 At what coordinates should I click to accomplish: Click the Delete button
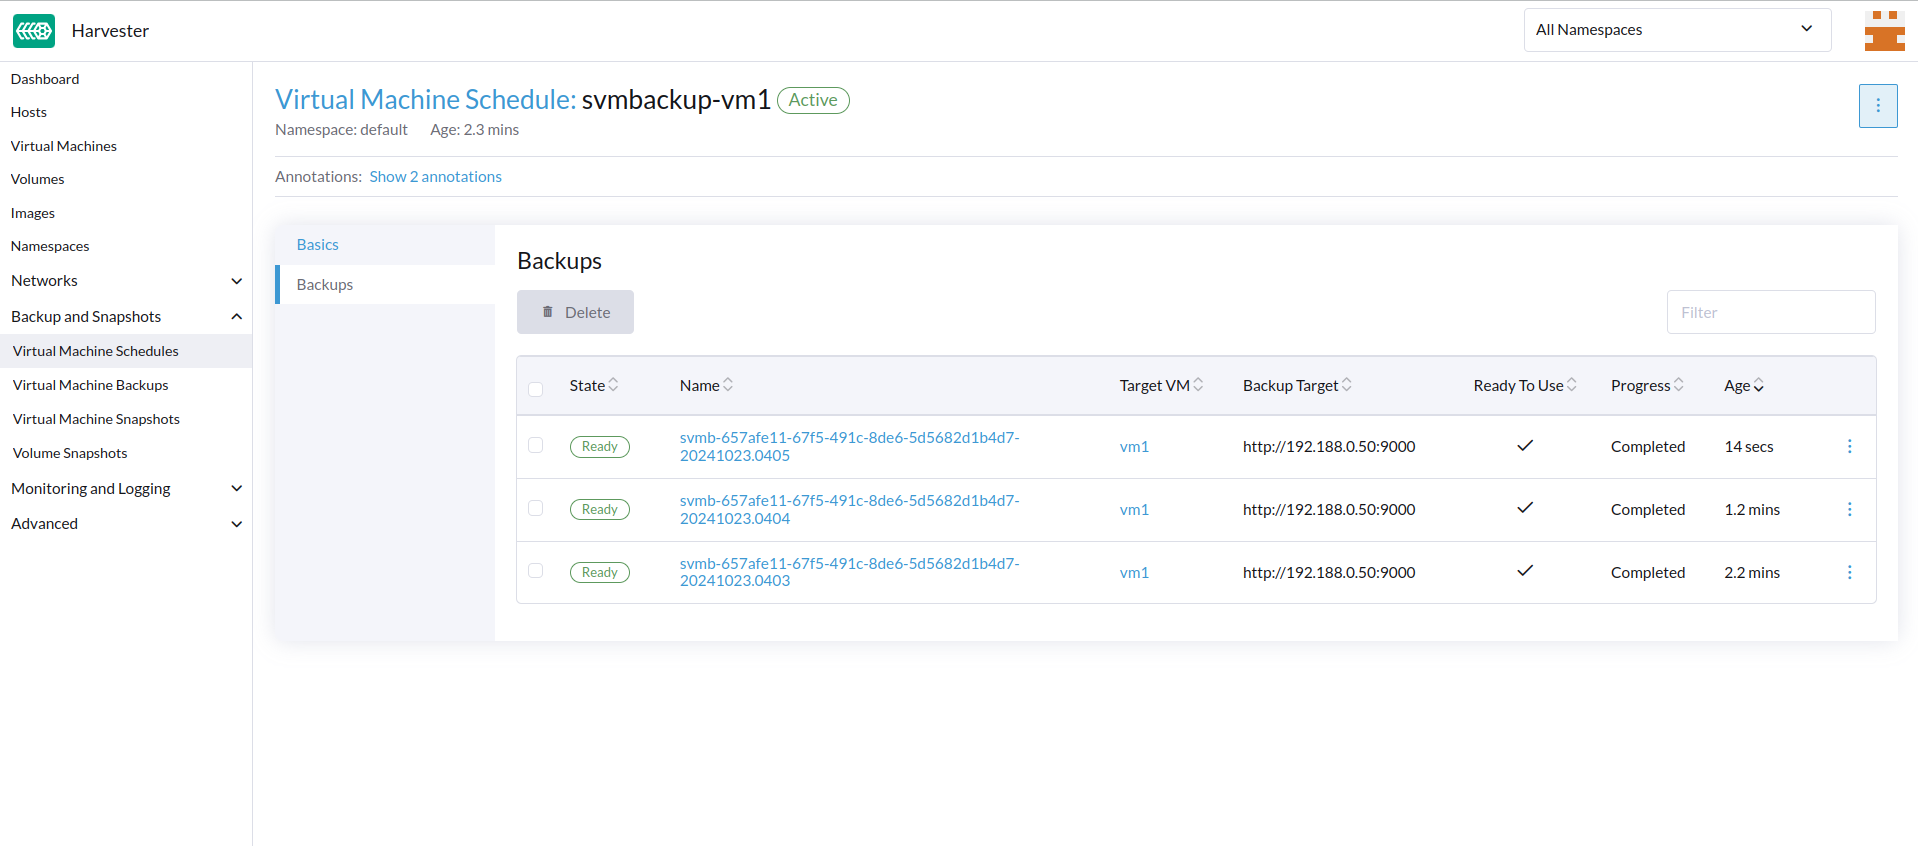575,313
